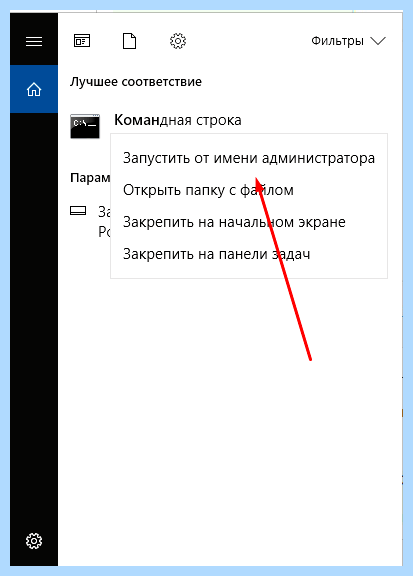Choose Запустить от имени администратора
This screenshot has width=413, height=576.
coord(249,158)
